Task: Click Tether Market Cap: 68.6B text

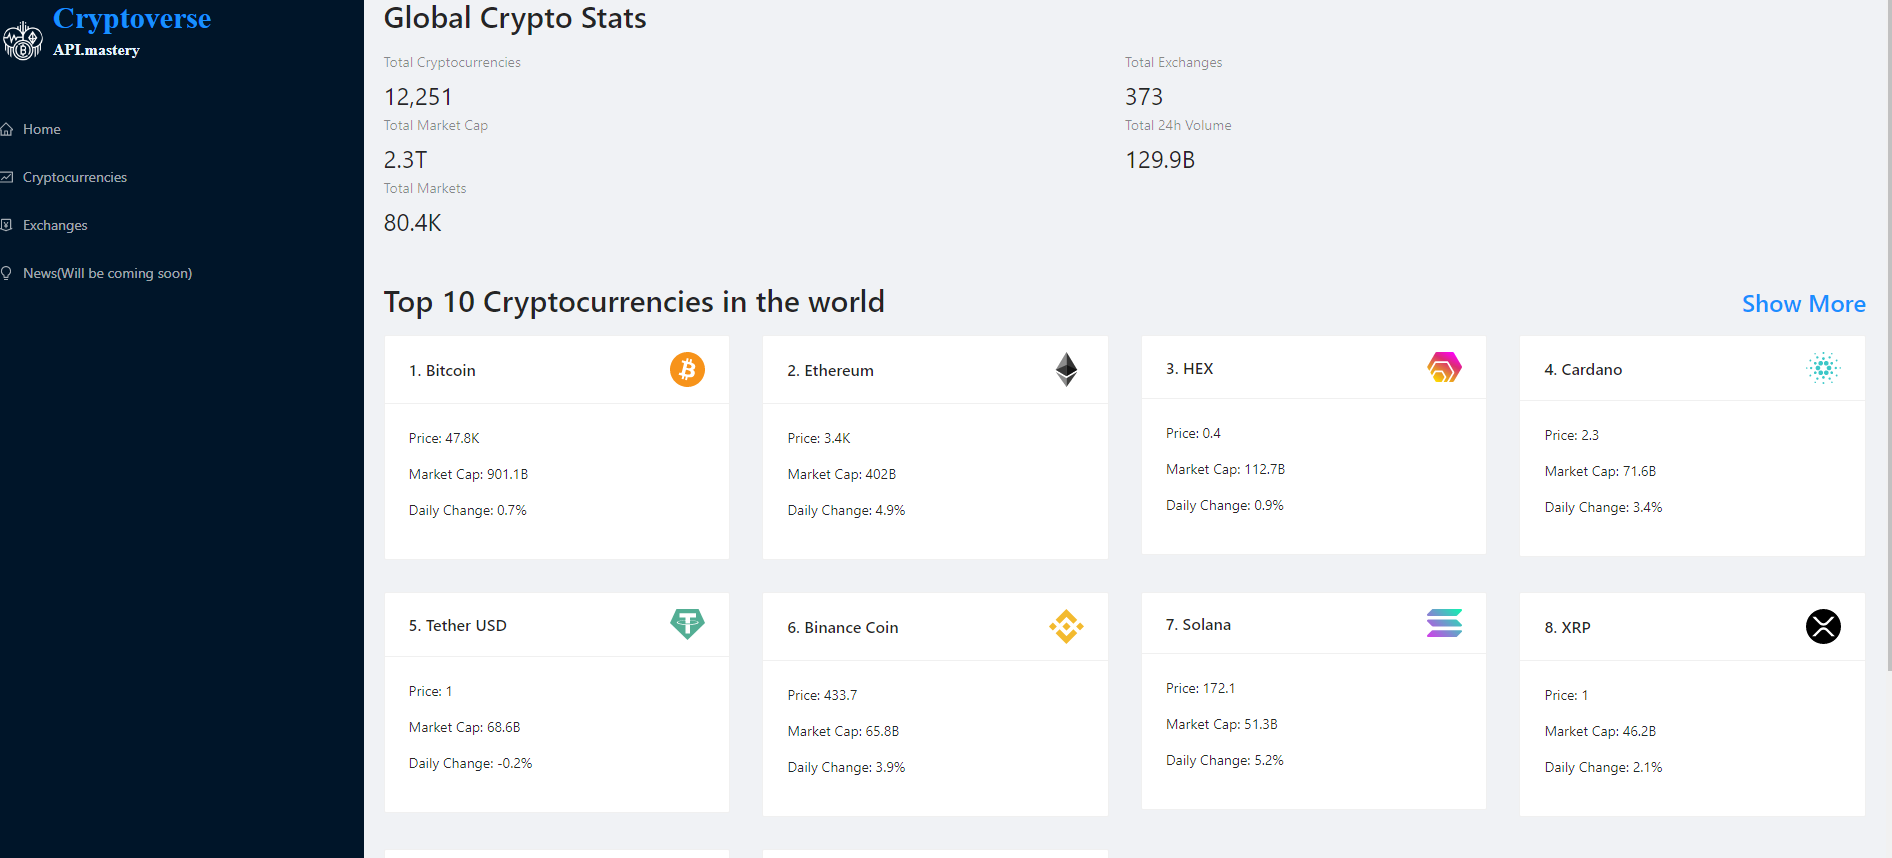Action: [x=464, y=727]
